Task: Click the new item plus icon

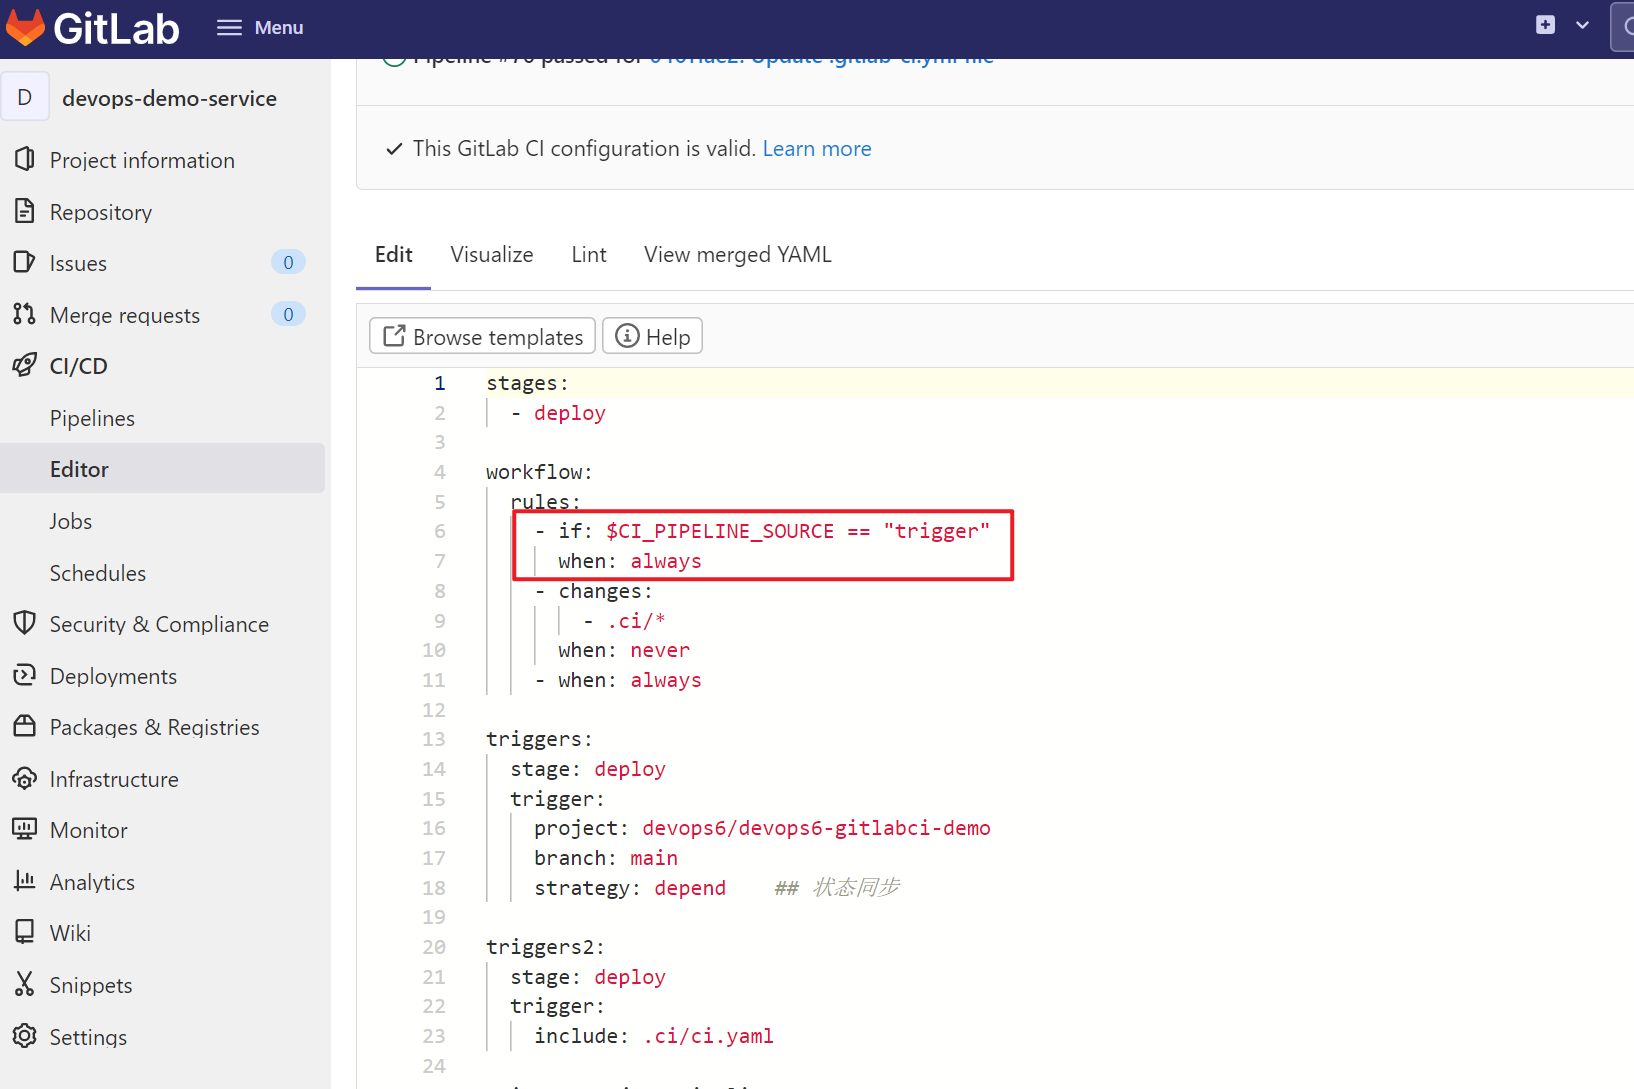Action: (x=1545, y=25)
